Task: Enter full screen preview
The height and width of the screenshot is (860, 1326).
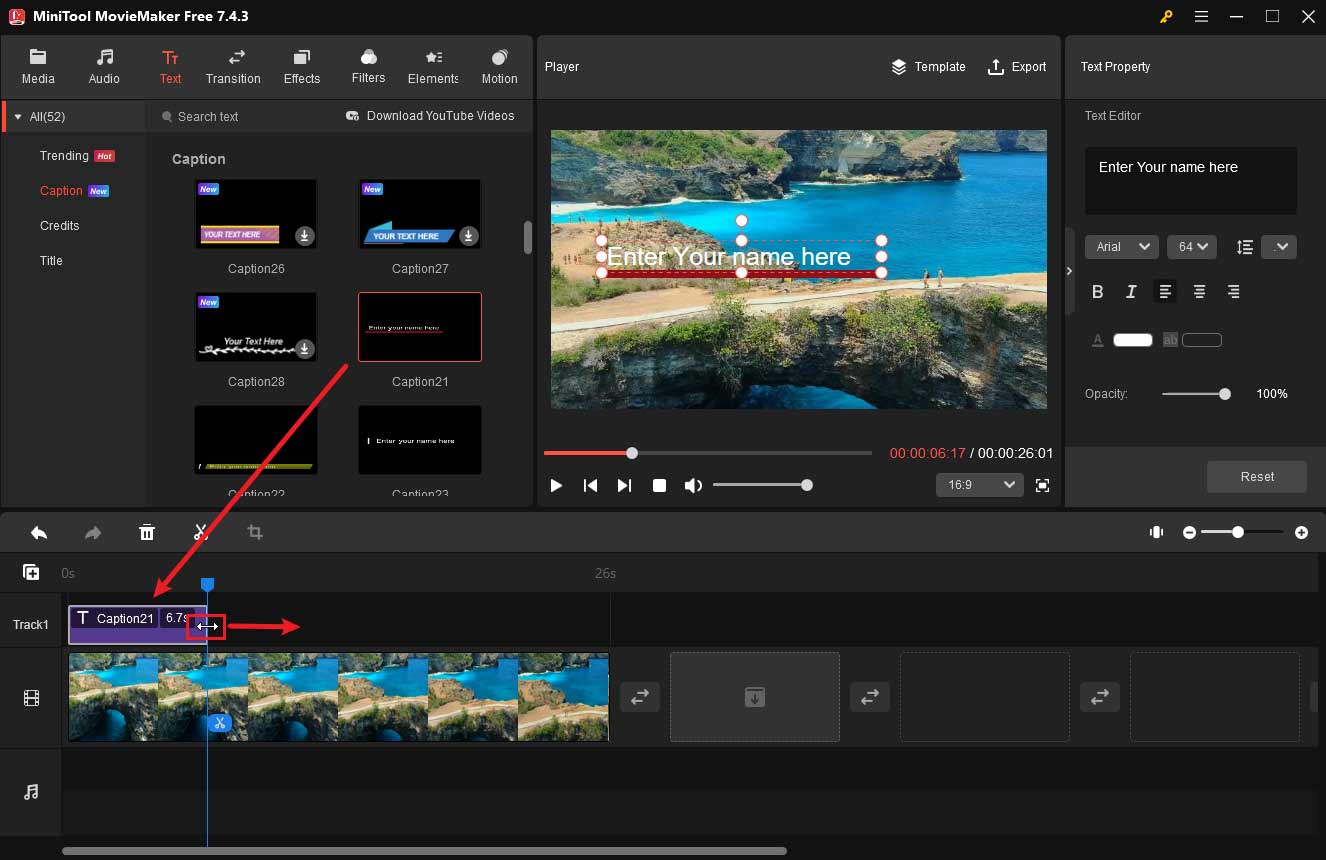Action: pos(1043,485)
